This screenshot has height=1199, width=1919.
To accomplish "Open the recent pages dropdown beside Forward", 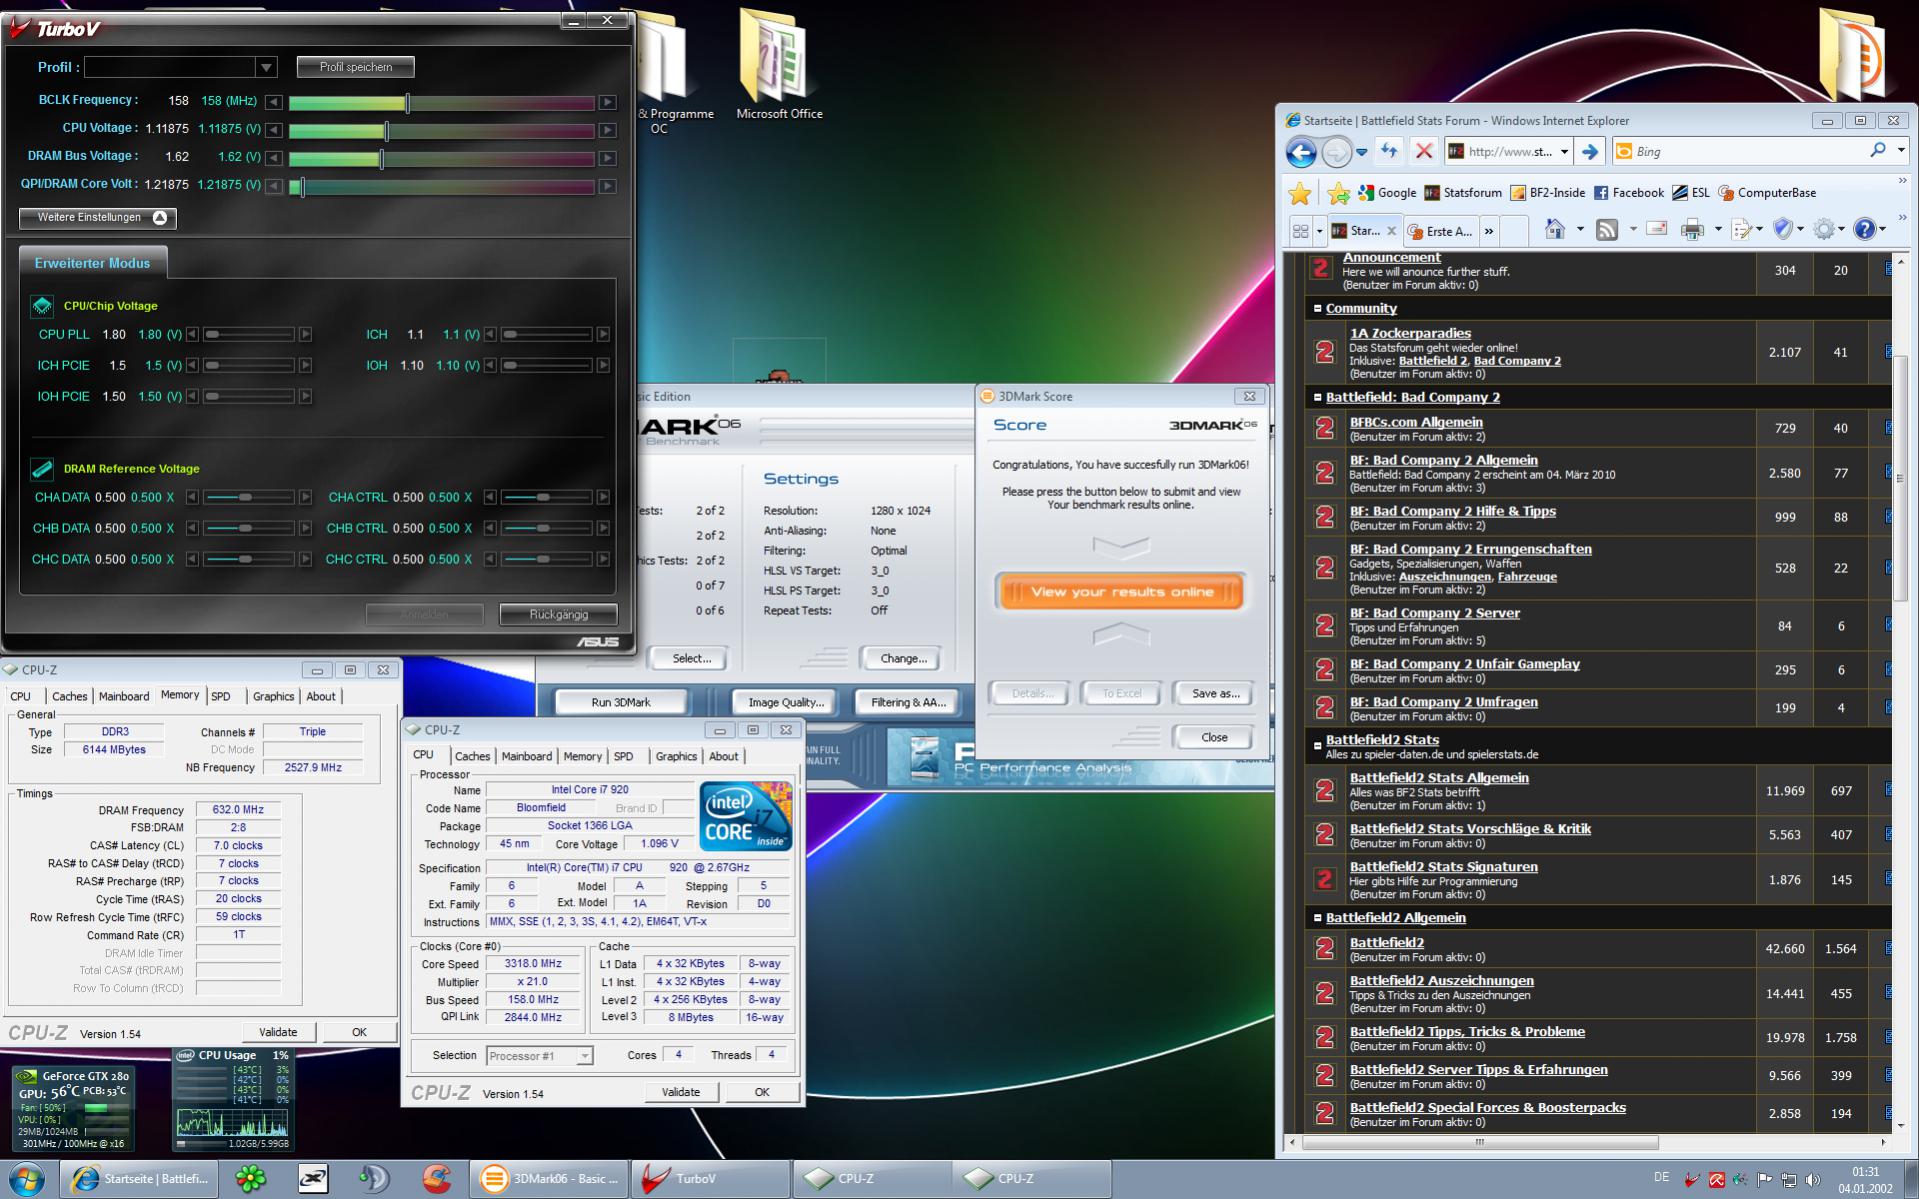I will [1362, 152].
